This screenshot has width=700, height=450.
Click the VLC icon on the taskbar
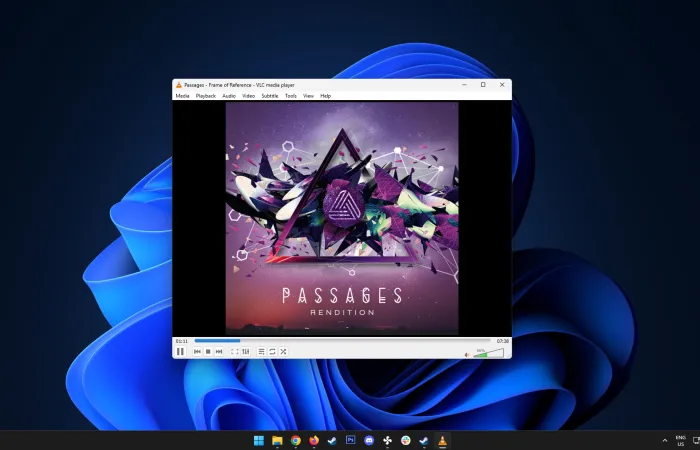442,441
